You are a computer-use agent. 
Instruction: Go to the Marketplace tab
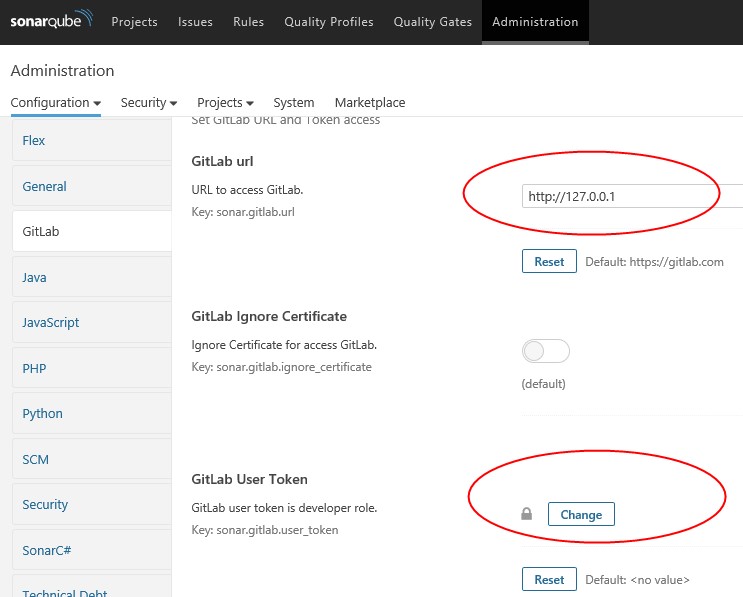(370, 103)
